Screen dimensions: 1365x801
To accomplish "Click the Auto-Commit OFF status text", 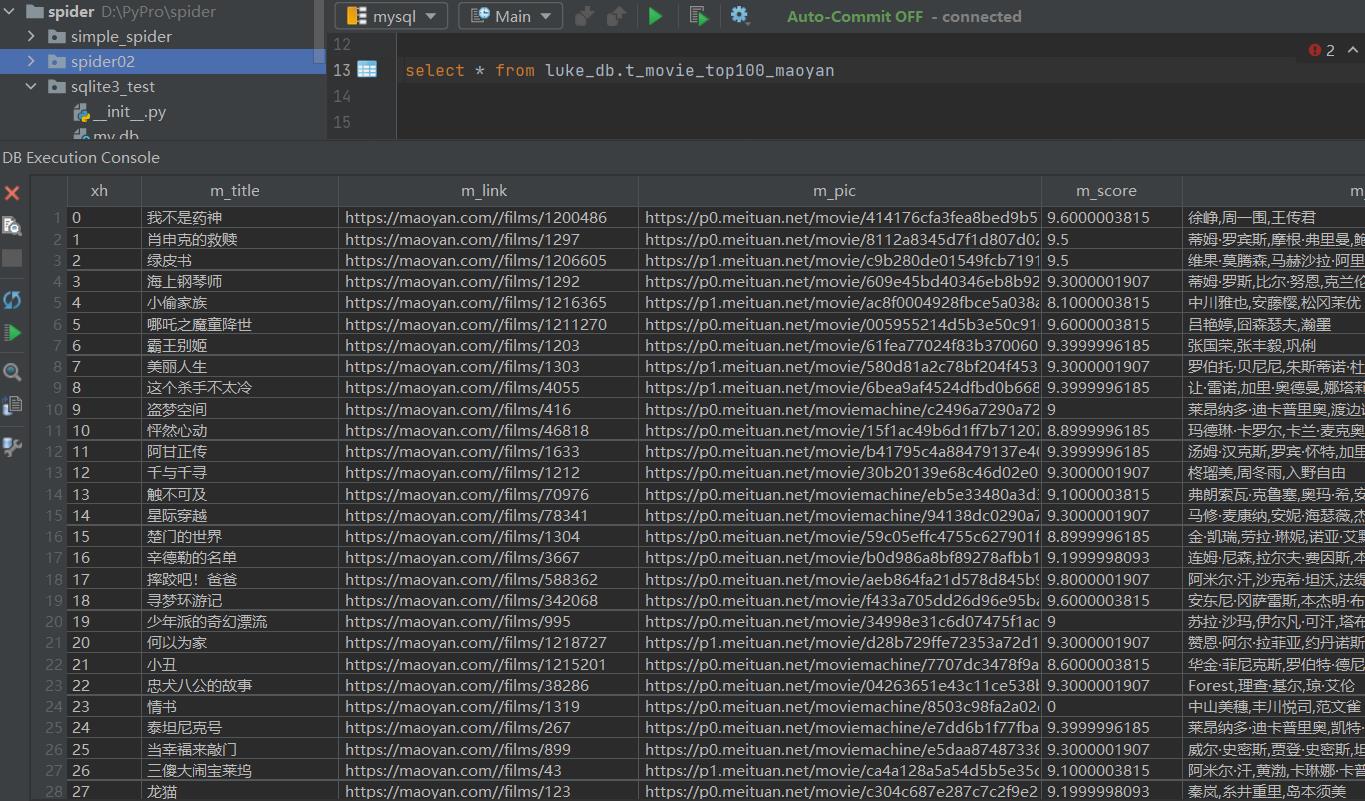I will 855,16.
